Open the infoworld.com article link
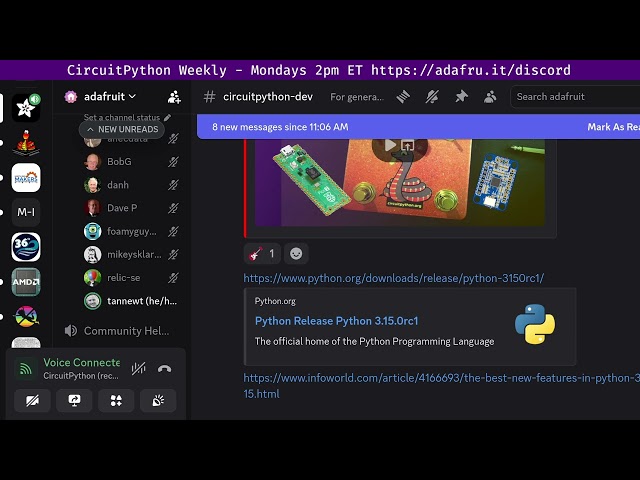This screenshot has width=640, height=480. click(442, 386)
